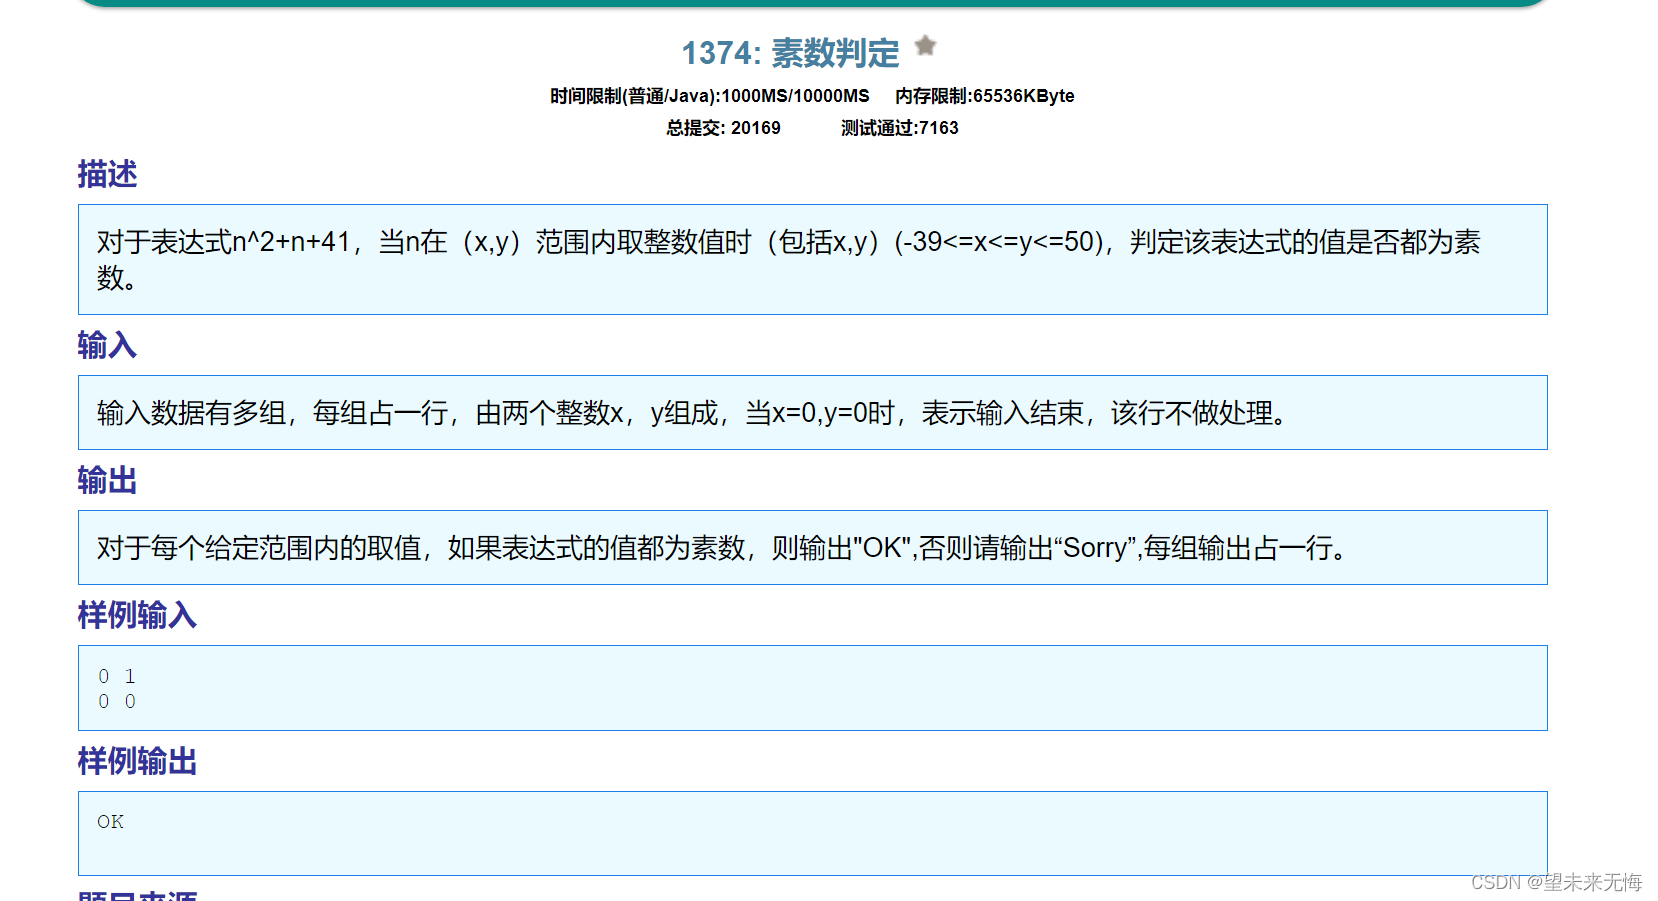The width and height of the screenshot is (1658, 901).
Task: Click the 样例输出 section heading
Action: 136,762
